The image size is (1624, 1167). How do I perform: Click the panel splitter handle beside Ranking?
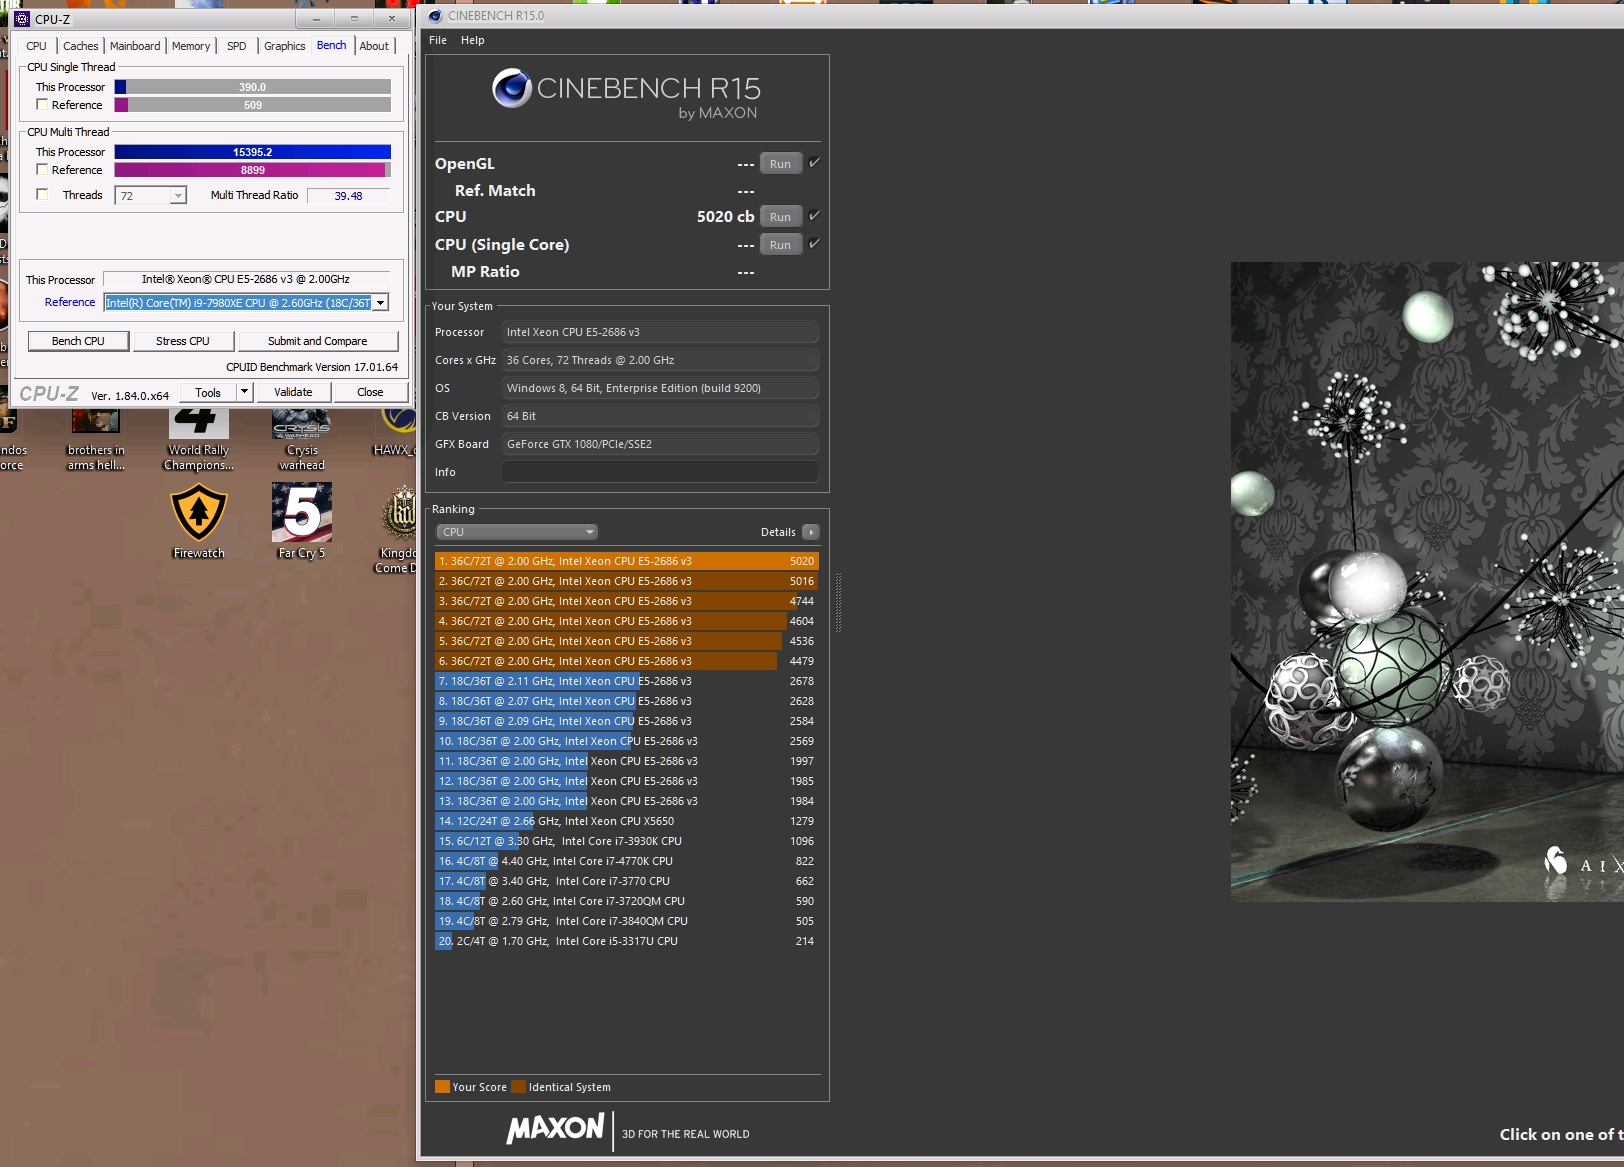point(838,602)
